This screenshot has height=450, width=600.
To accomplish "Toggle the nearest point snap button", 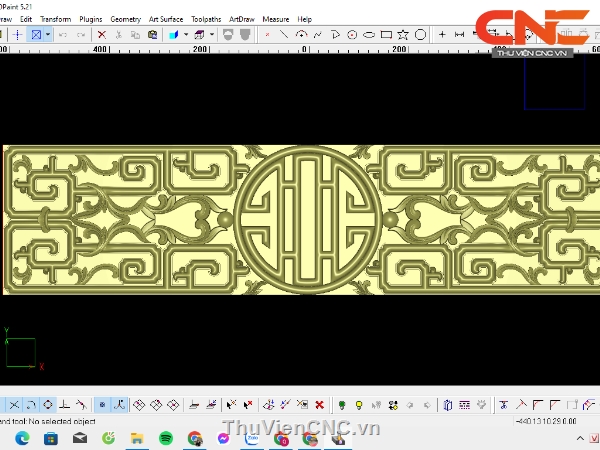I will [x=82, y=405].
